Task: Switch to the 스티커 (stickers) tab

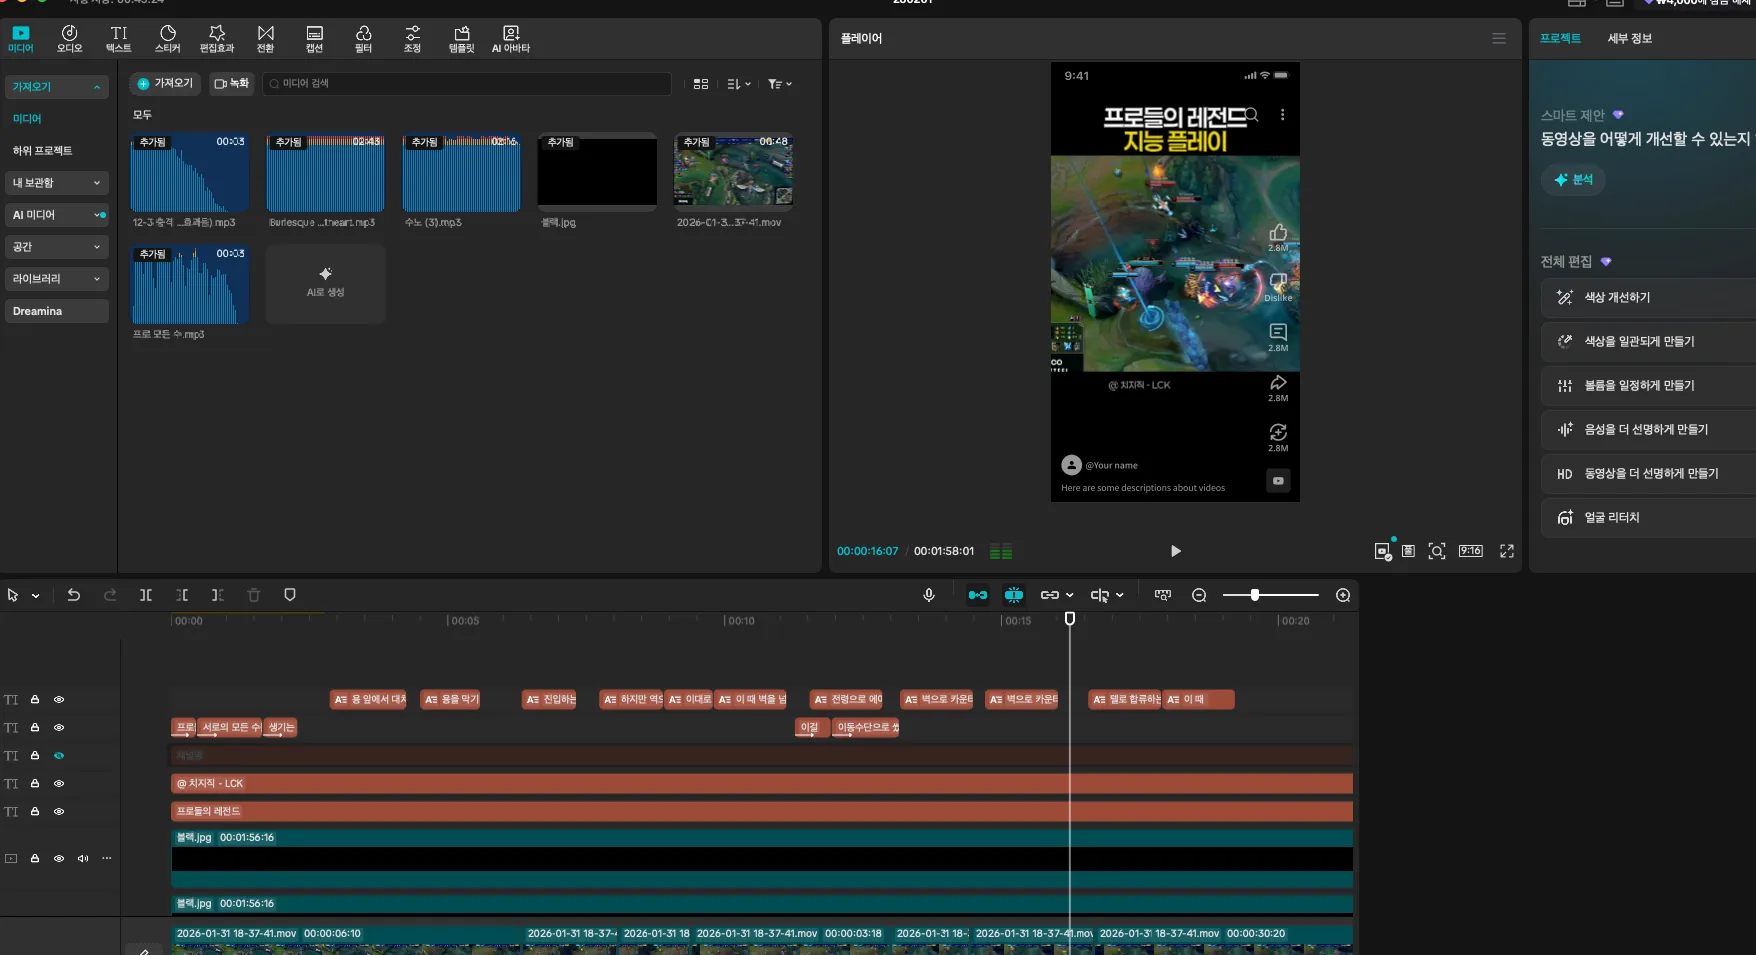Action: pos(168,39)
